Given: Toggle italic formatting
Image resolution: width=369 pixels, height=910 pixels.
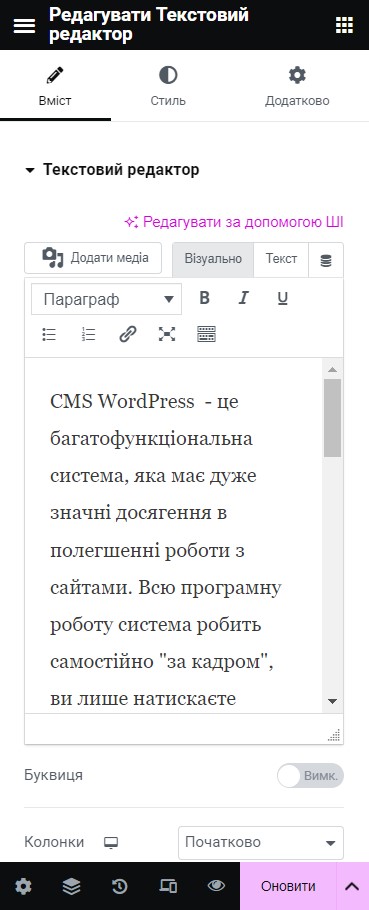Looking at the screenshot, I should click(x=244, y=298).
